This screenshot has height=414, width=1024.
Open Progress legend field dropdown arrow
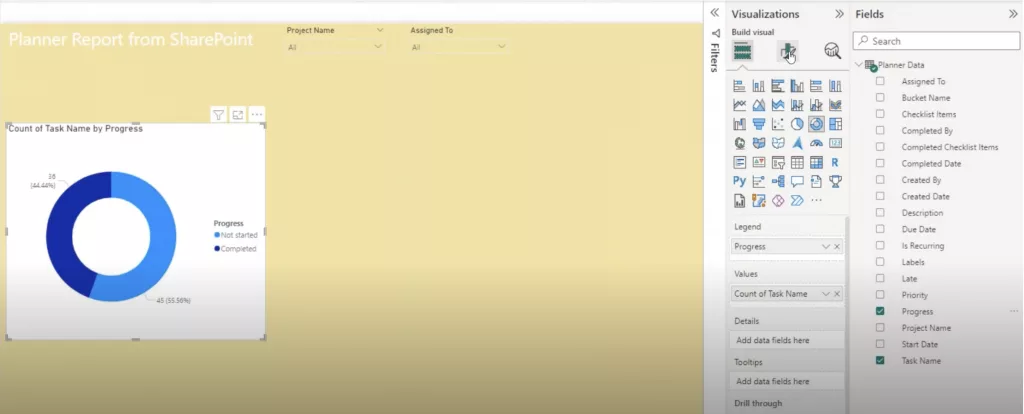point(825,247)
